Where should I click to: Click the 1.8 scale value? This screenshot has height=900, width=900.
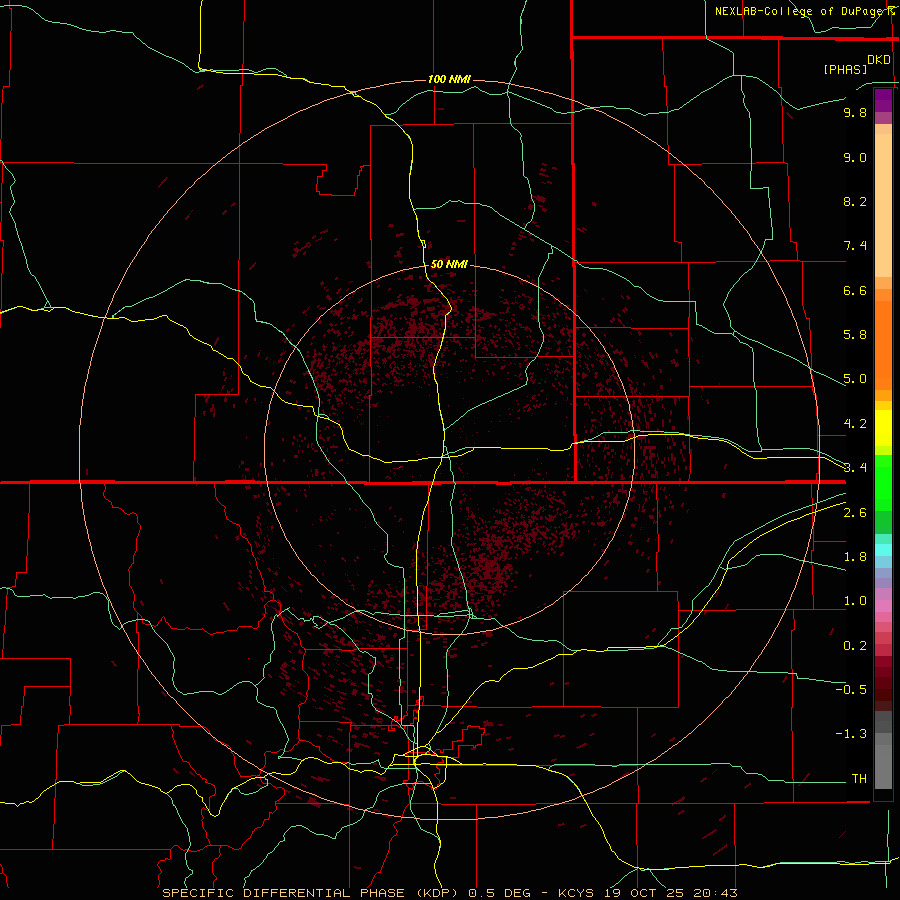(x=855, y=557)
